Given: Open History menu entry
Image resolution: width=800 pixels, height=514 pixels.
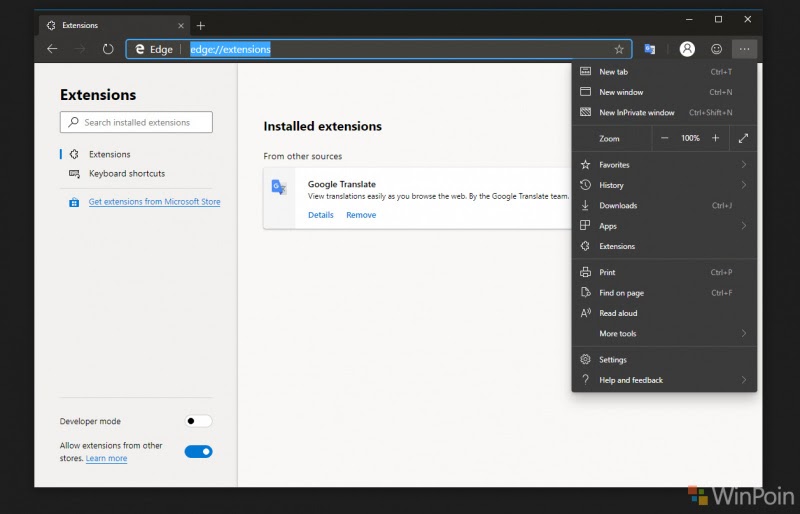Looking at the screenshot, I should [664, 185].
